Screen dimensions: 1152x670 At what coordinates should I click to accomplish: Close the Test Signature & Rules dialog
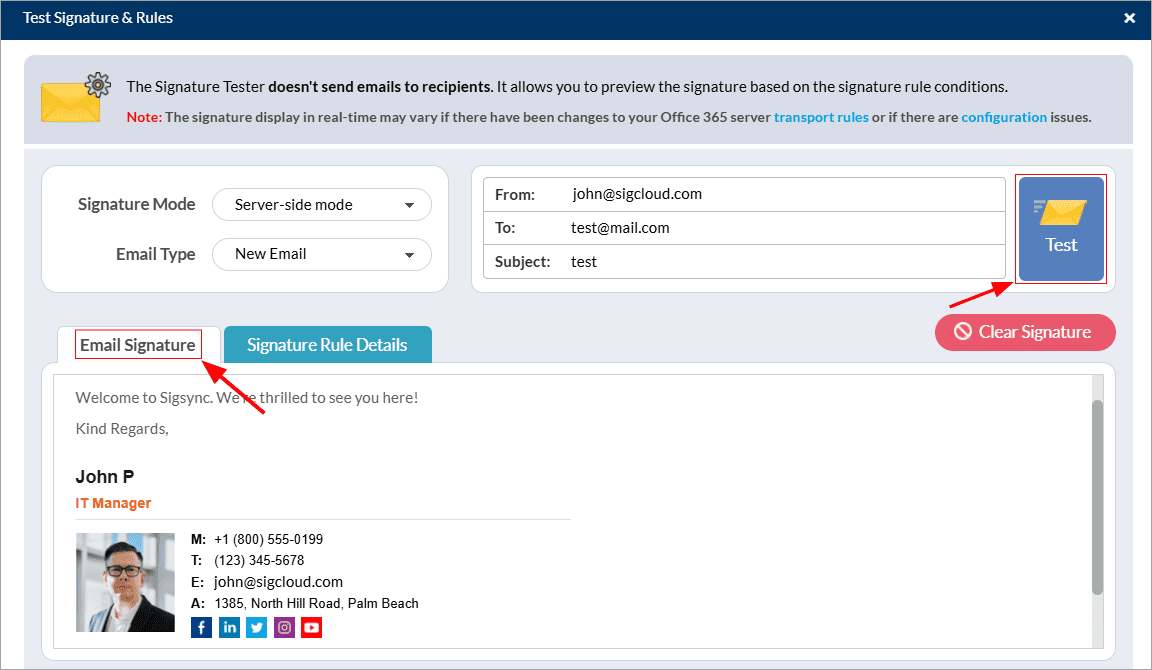[1129, 18]
